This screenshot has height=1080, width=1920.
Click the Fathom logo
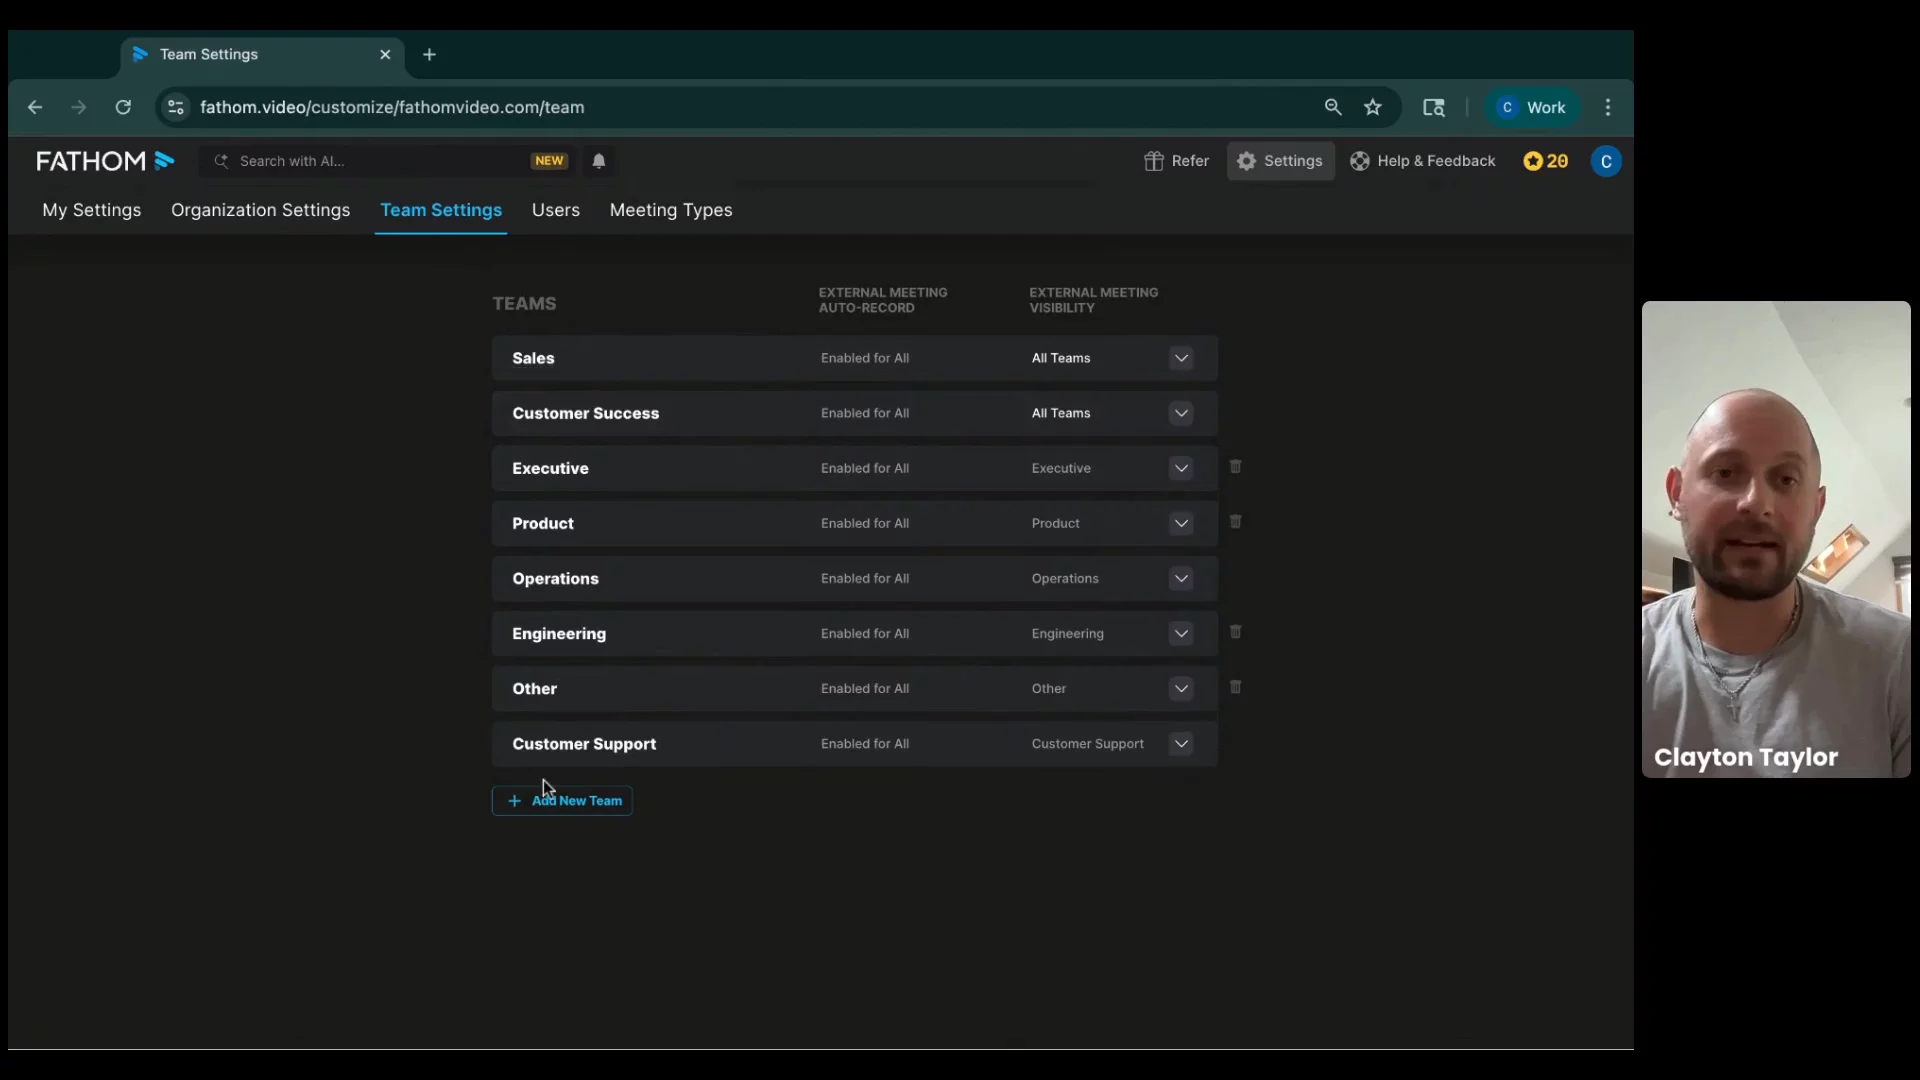105,161
